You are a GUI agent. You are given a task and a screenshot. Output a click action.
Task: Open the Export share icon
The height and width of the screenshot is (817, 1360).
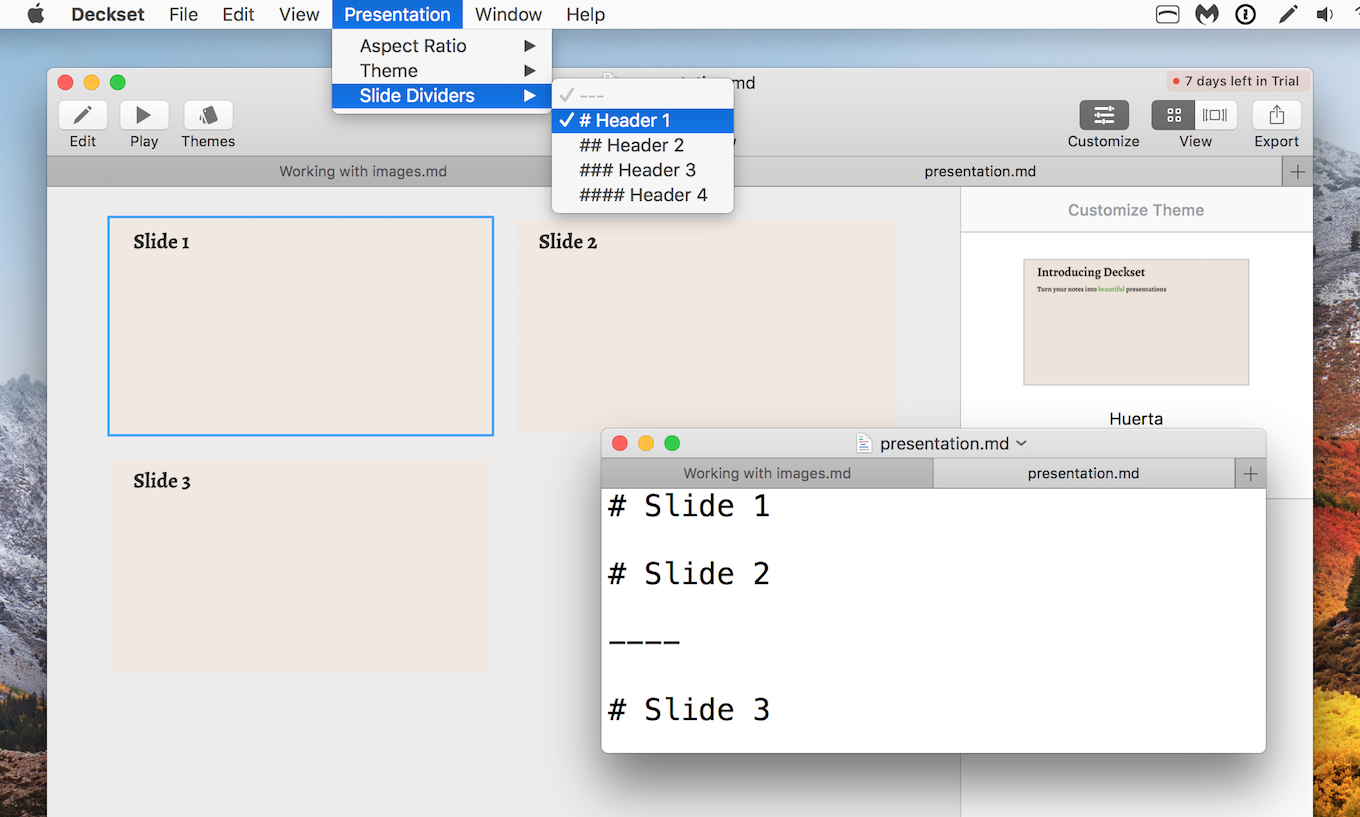coord(1276,115)
